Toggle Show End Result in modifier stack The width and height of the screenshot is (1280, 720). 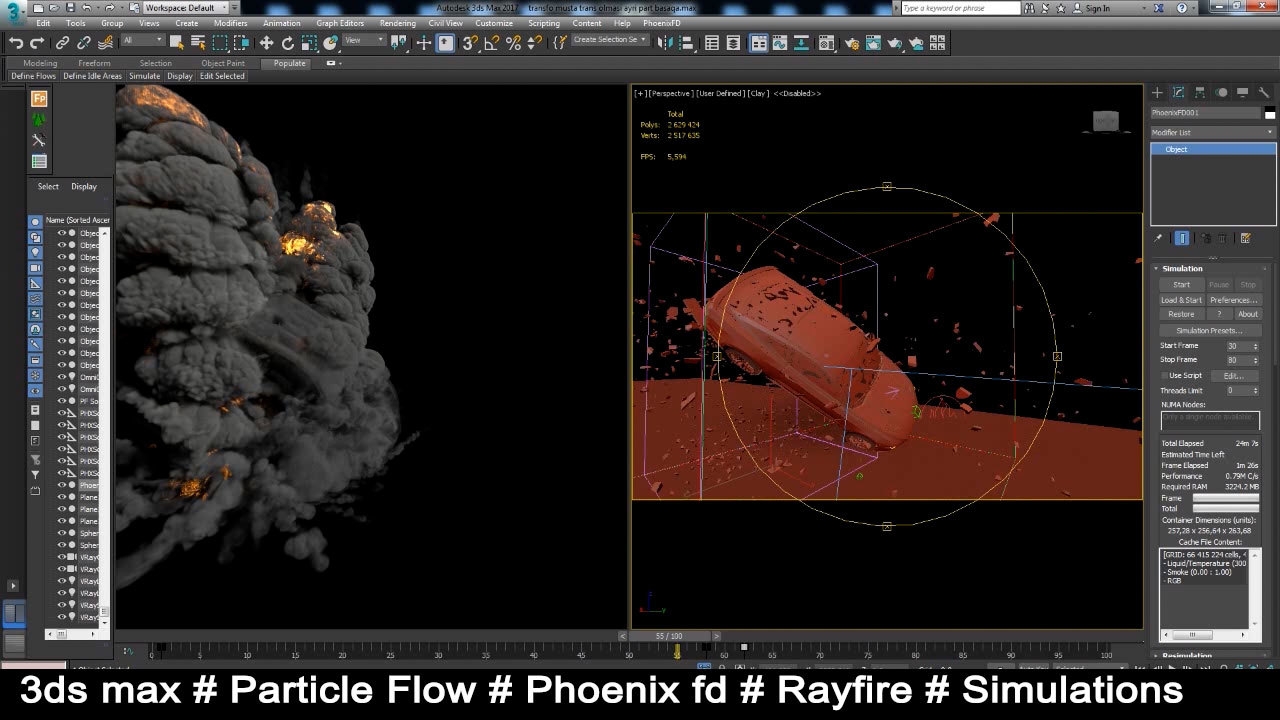tap(1182, 238)
